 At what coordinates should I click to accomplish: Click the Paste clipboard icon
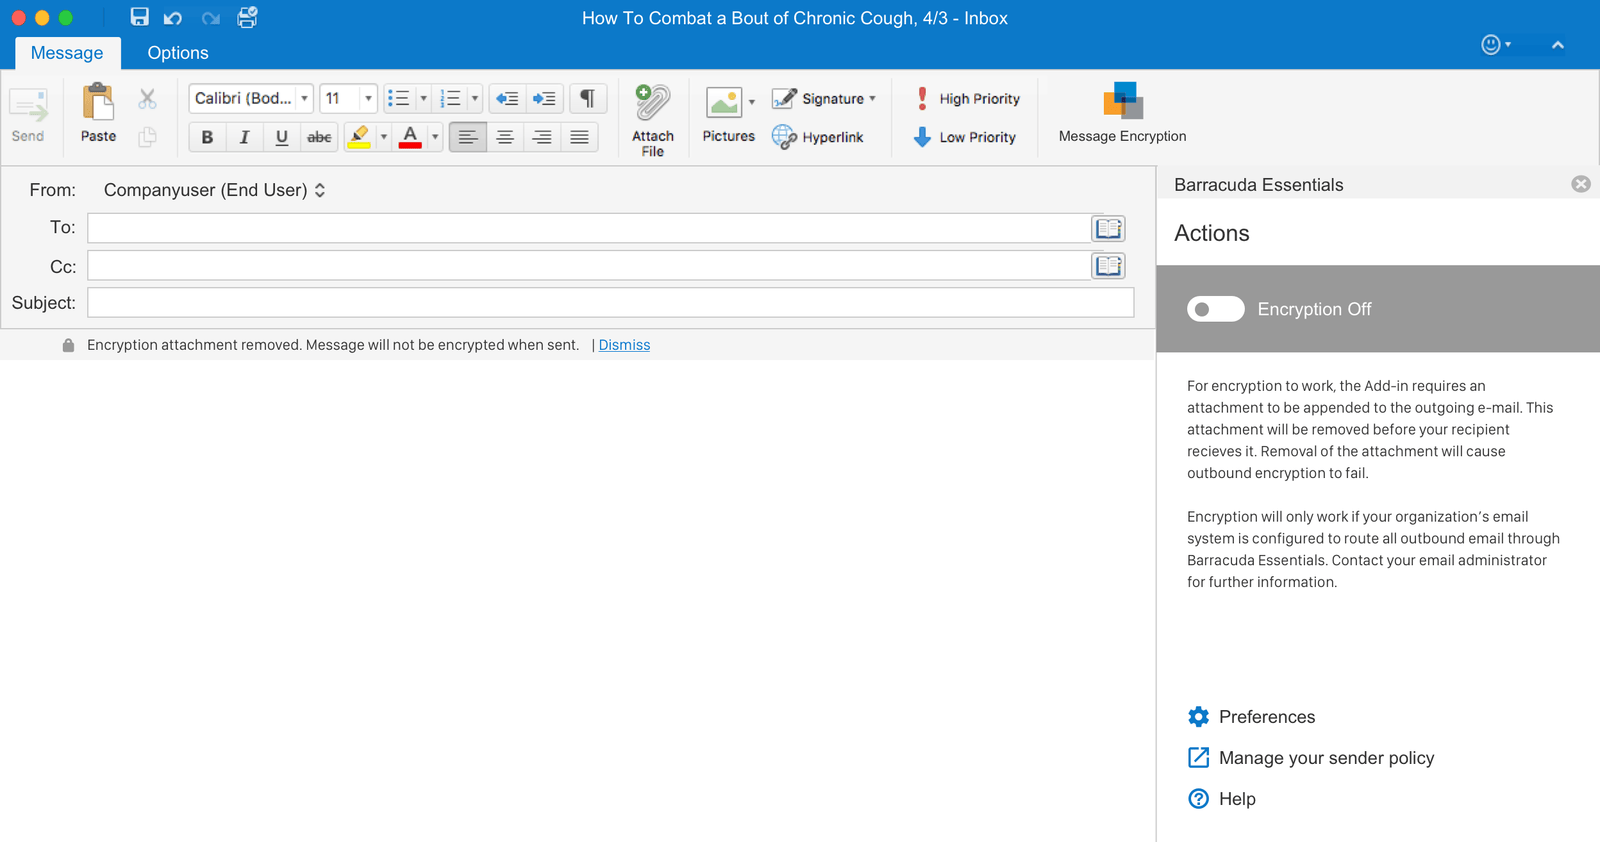pyautogui.click(x=98, y=104)
